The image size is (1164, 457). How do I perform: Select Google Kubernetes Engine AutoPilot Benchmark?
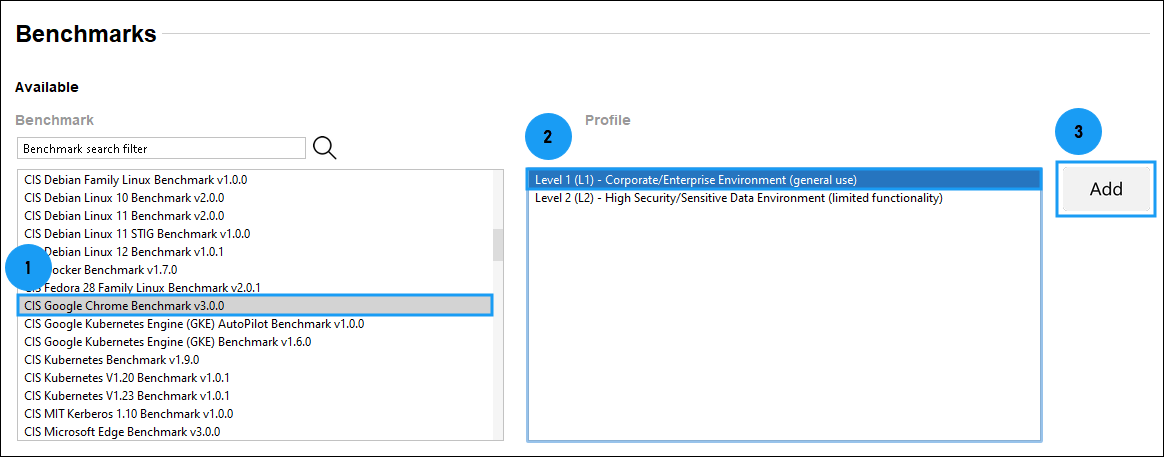pyautogui.click(x=194, y=324)
